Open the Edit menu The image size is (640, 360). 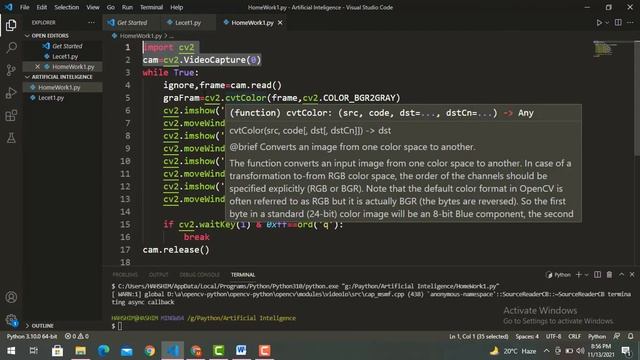pyautogui.click(x=42, y=7)
